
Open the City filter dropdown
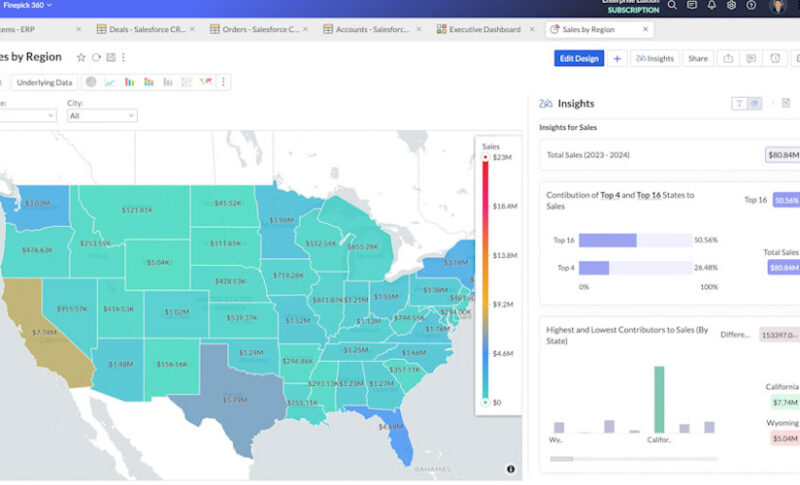coord(102,116)
